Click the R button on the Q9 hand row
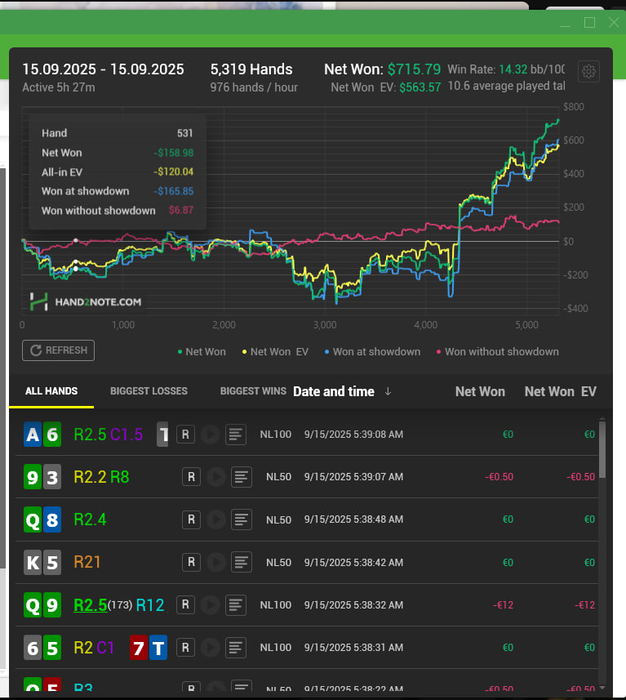The width and height of the screenshot is (626, 700). (186, 605)
